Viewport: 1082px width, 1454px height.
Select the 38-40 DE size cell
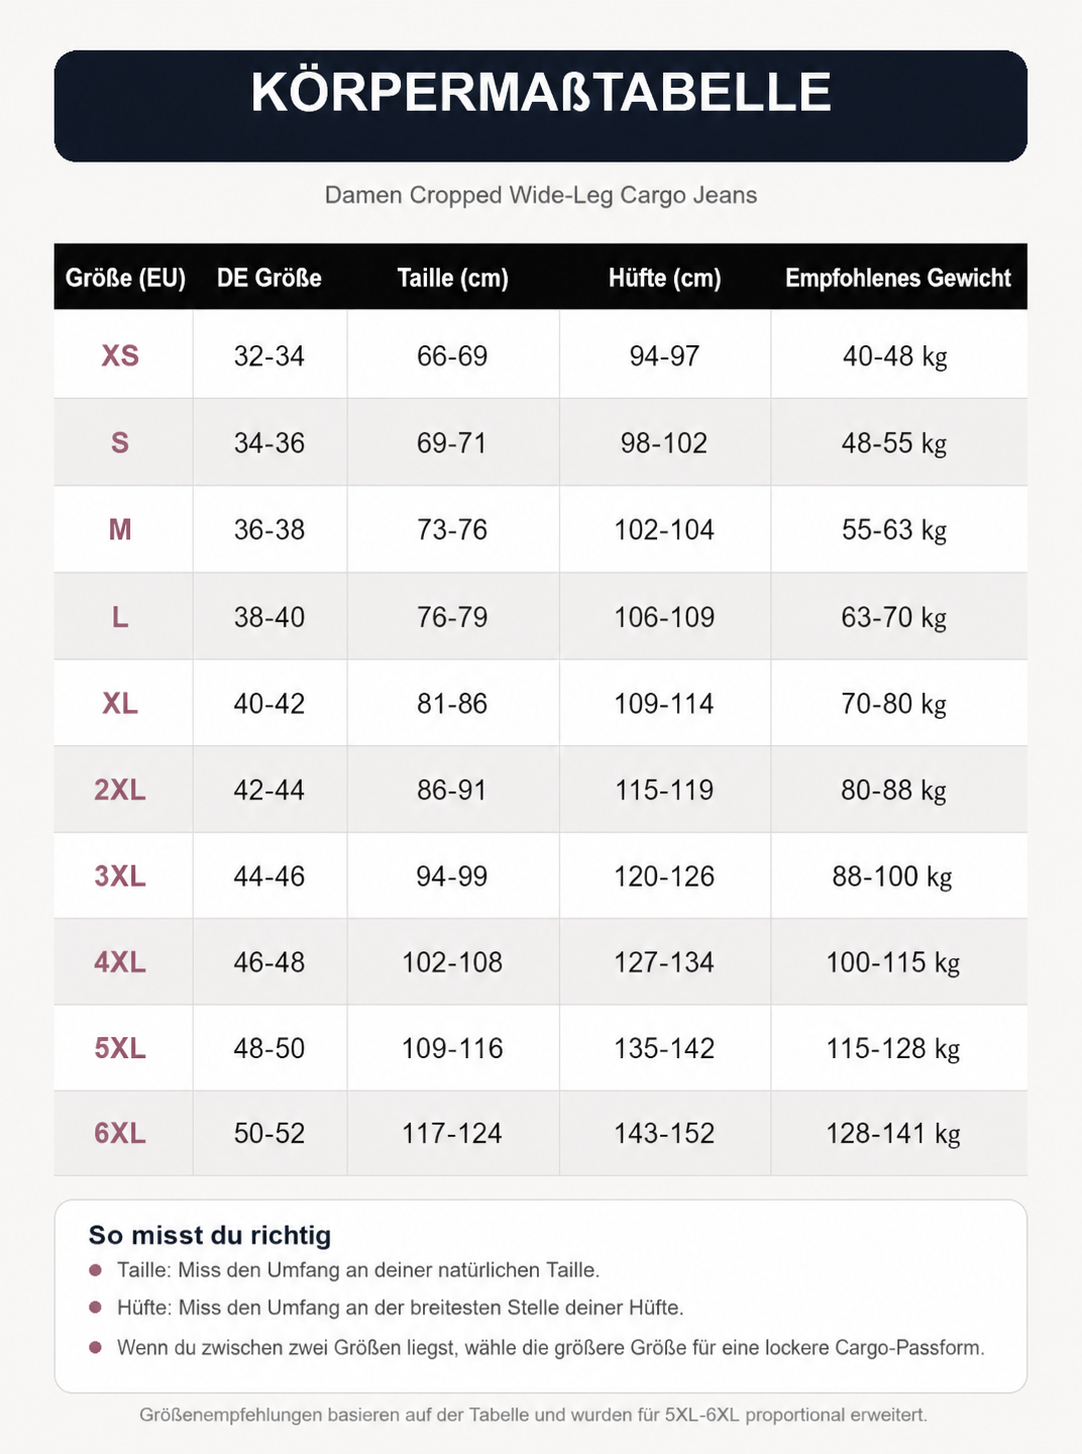tap(269, 618)
